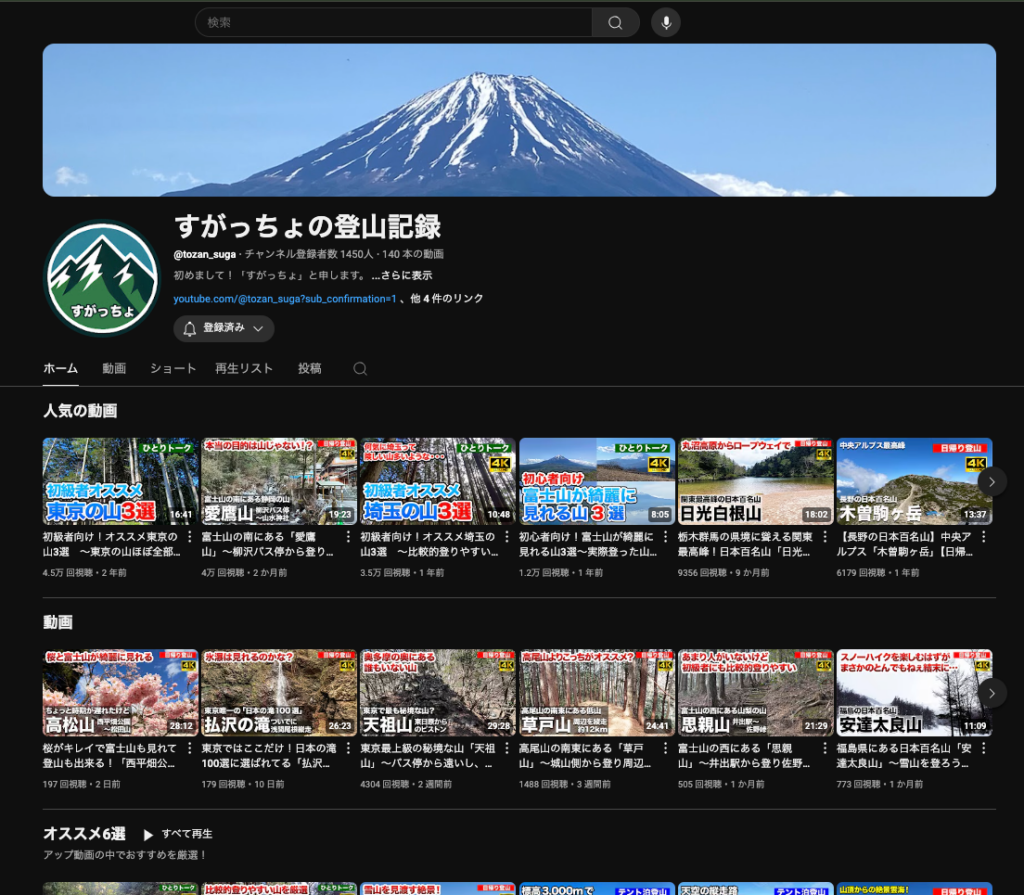Advance 動画 row with right chevron

991,692
